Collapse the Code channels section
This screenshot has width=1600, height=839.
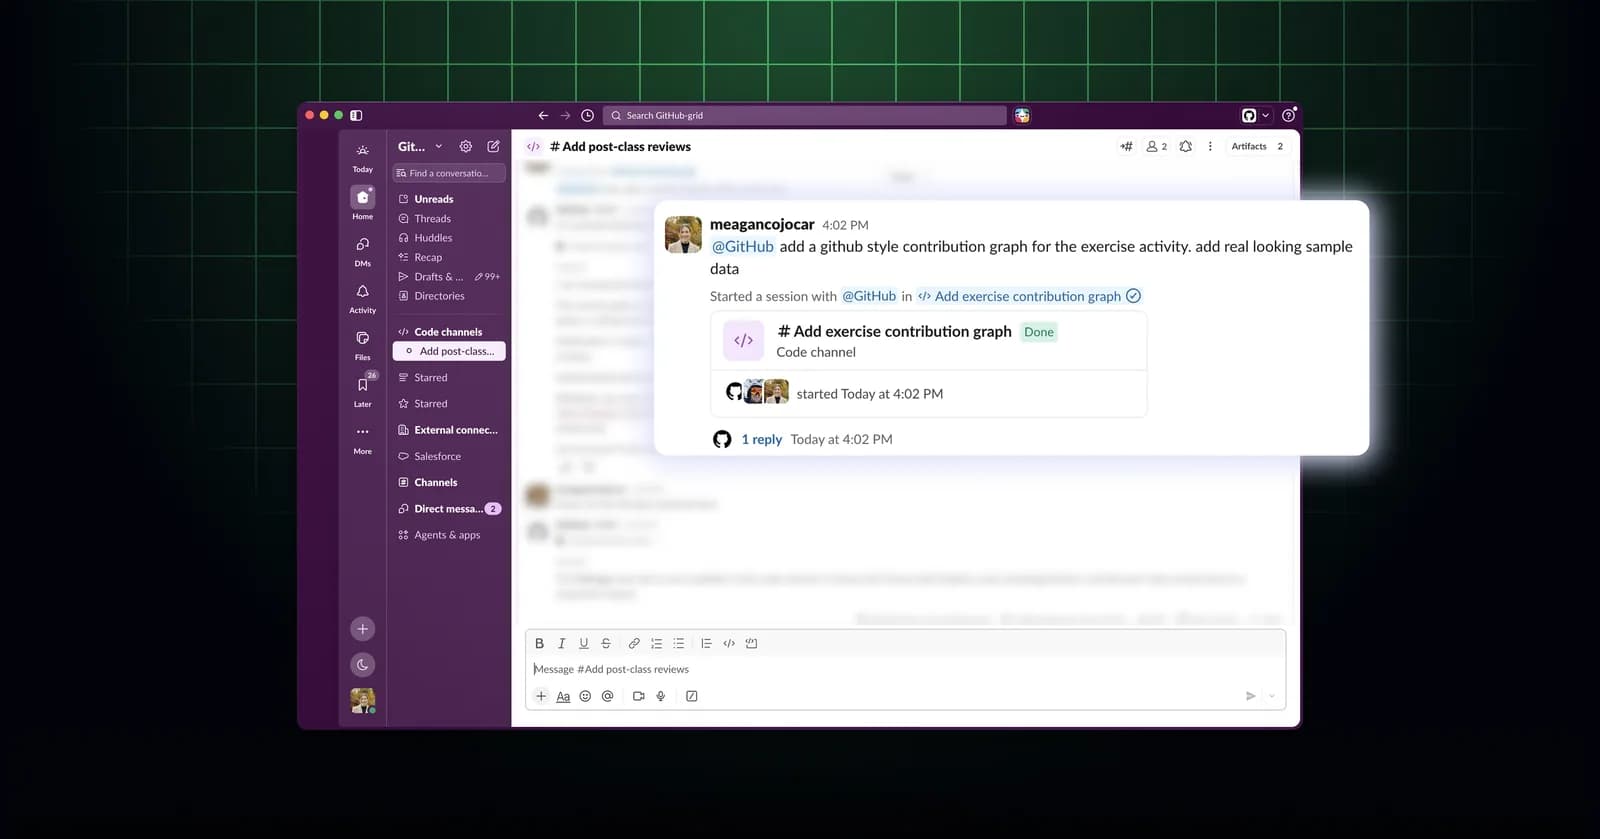(449, 332)
